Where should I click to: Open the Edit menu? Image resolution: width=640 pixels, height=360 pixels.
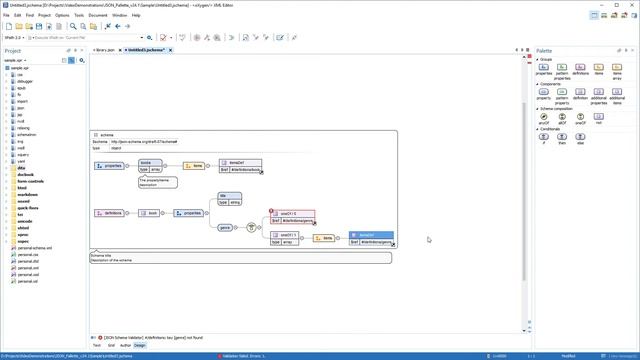point(18,16)
